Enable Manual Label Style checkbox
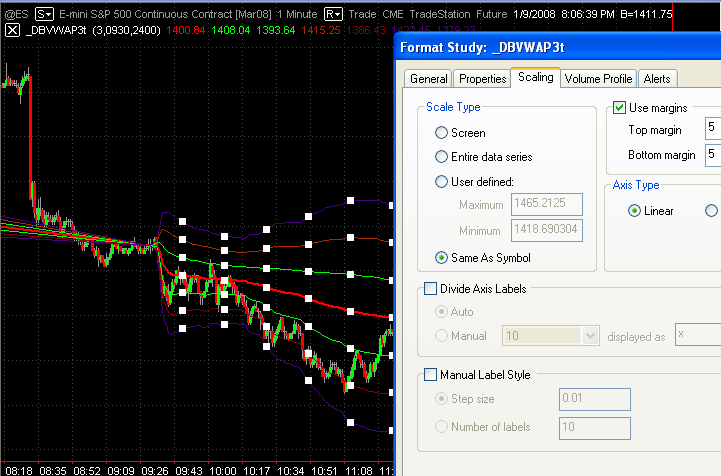 pyautogui.click(x=430, y=375)
